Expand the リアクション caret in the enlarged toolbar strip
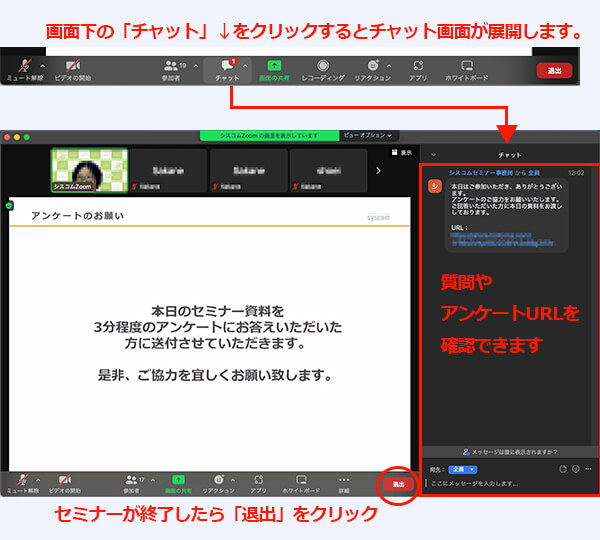 tap(389, 66)
